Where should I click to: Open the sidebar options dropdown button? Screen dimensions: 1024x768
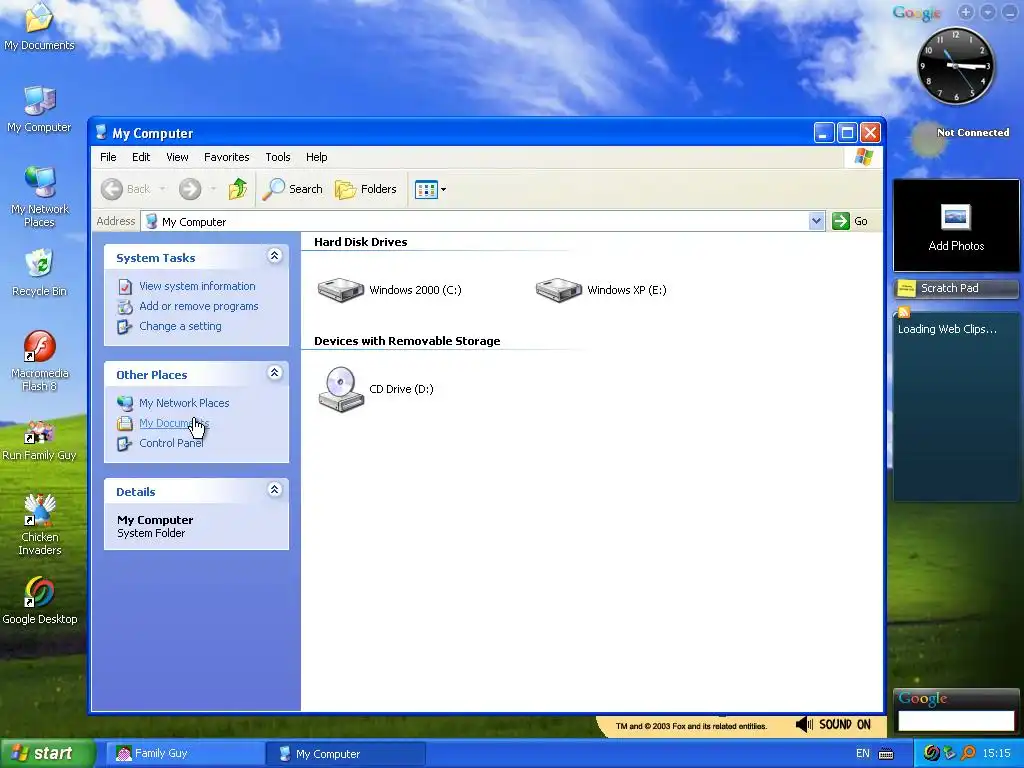(988, 12)
